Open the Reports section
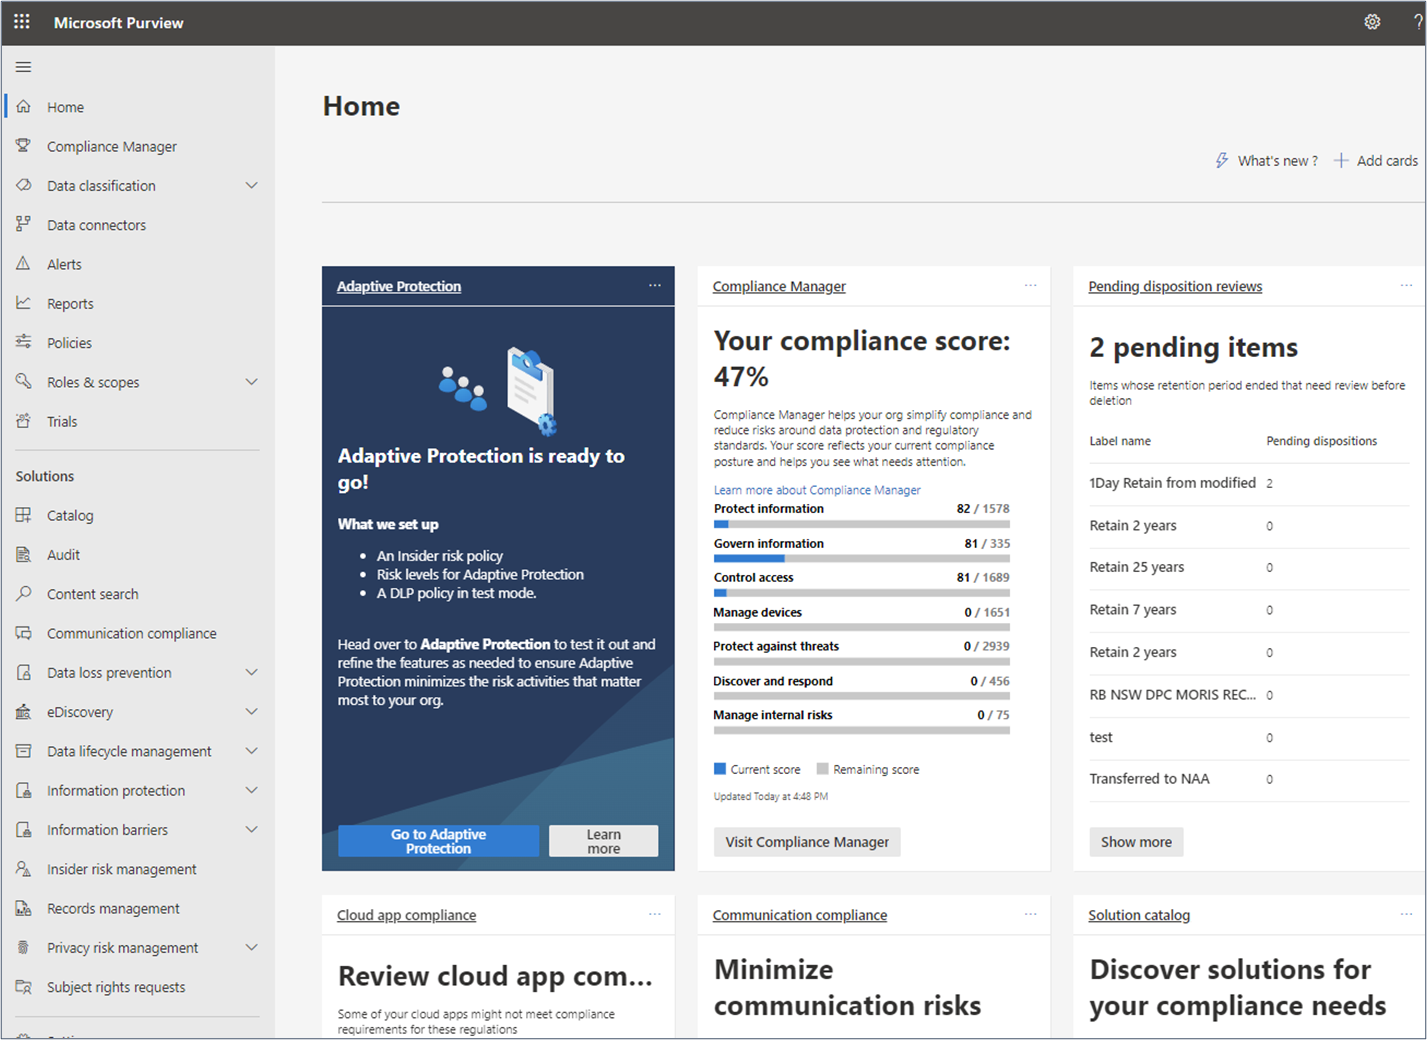 tap(70, 303)
